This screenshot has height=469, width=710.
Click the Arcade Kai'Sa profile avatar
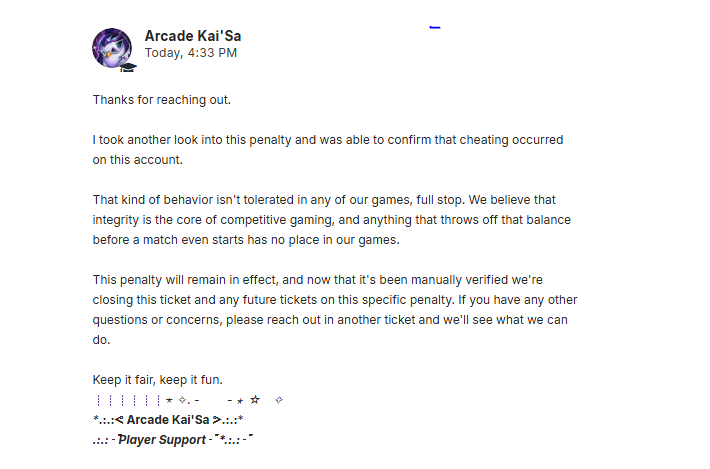pos(112,48)
